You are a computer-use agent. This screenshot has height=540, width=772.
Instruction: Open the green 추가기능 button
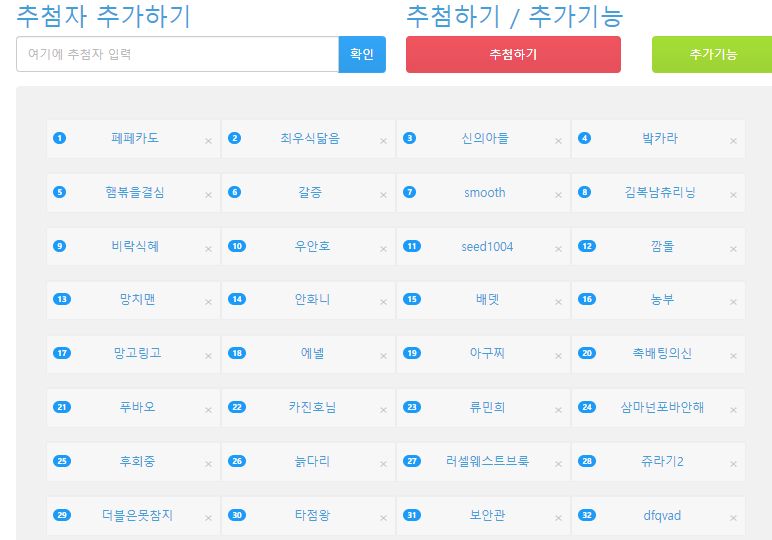pos(712,54)
